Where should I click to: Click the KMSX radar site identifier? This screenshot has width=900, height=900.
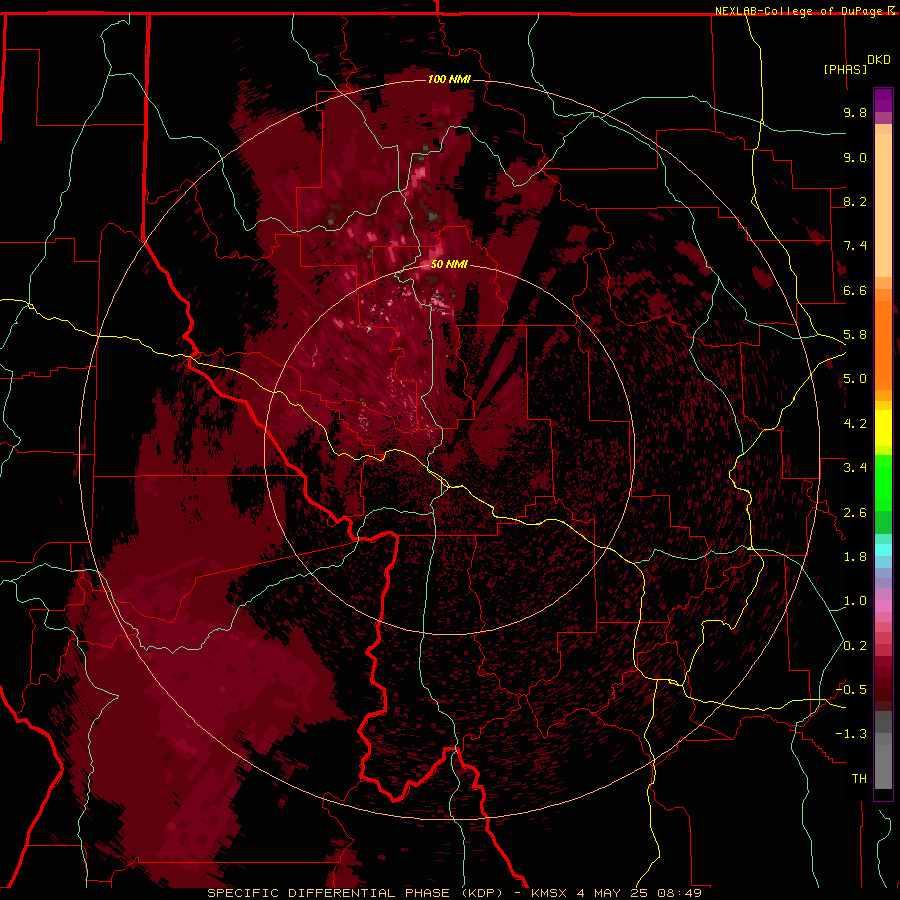549,893
